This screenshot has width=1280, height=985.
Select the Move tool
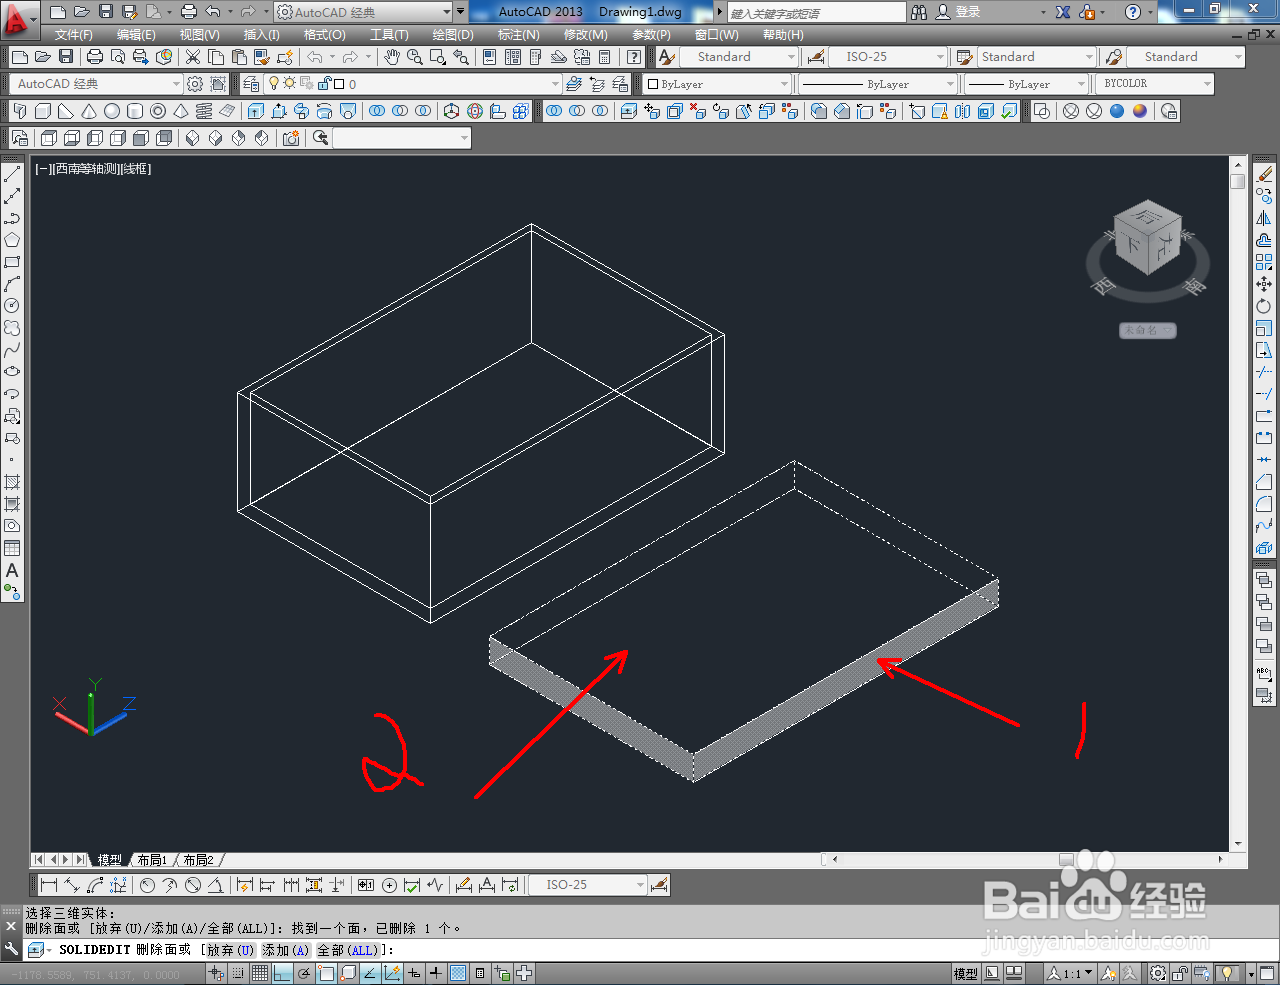pyautogui.click(x=1264, y=284)
